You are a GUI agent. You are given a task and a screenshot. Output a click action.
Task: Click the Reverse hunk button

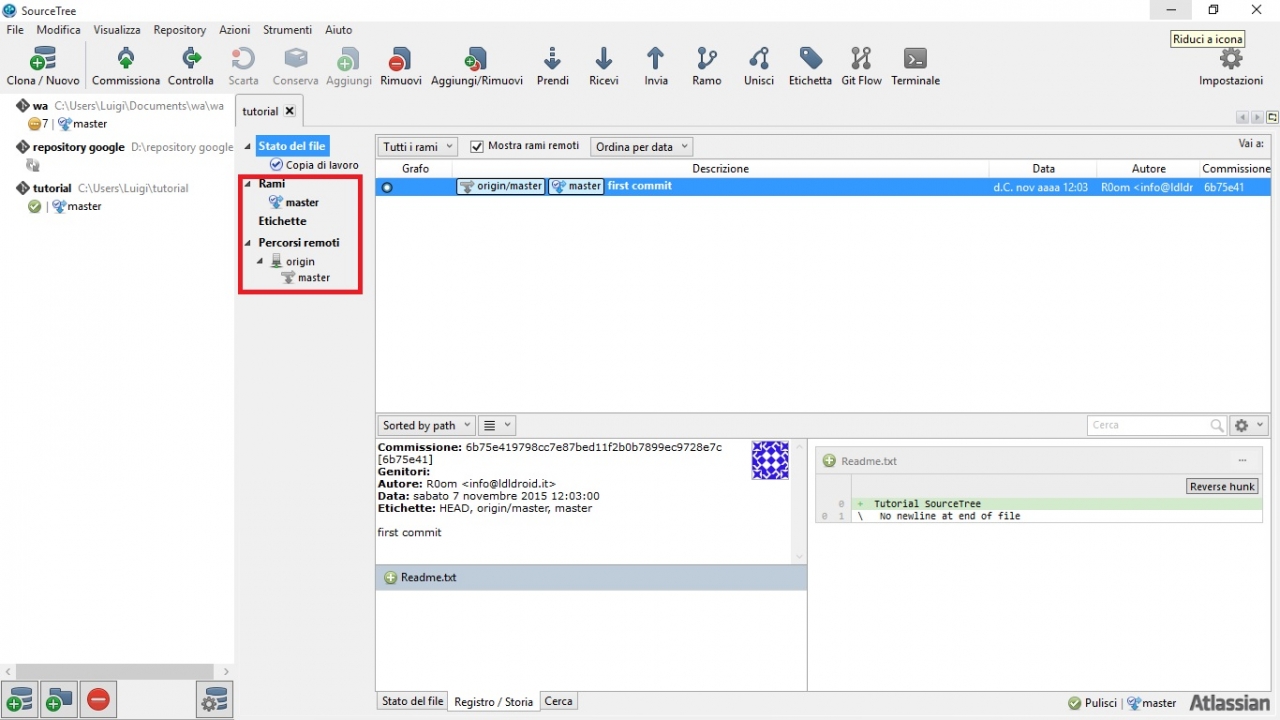pyautogui.click(x=1222, y=487)
